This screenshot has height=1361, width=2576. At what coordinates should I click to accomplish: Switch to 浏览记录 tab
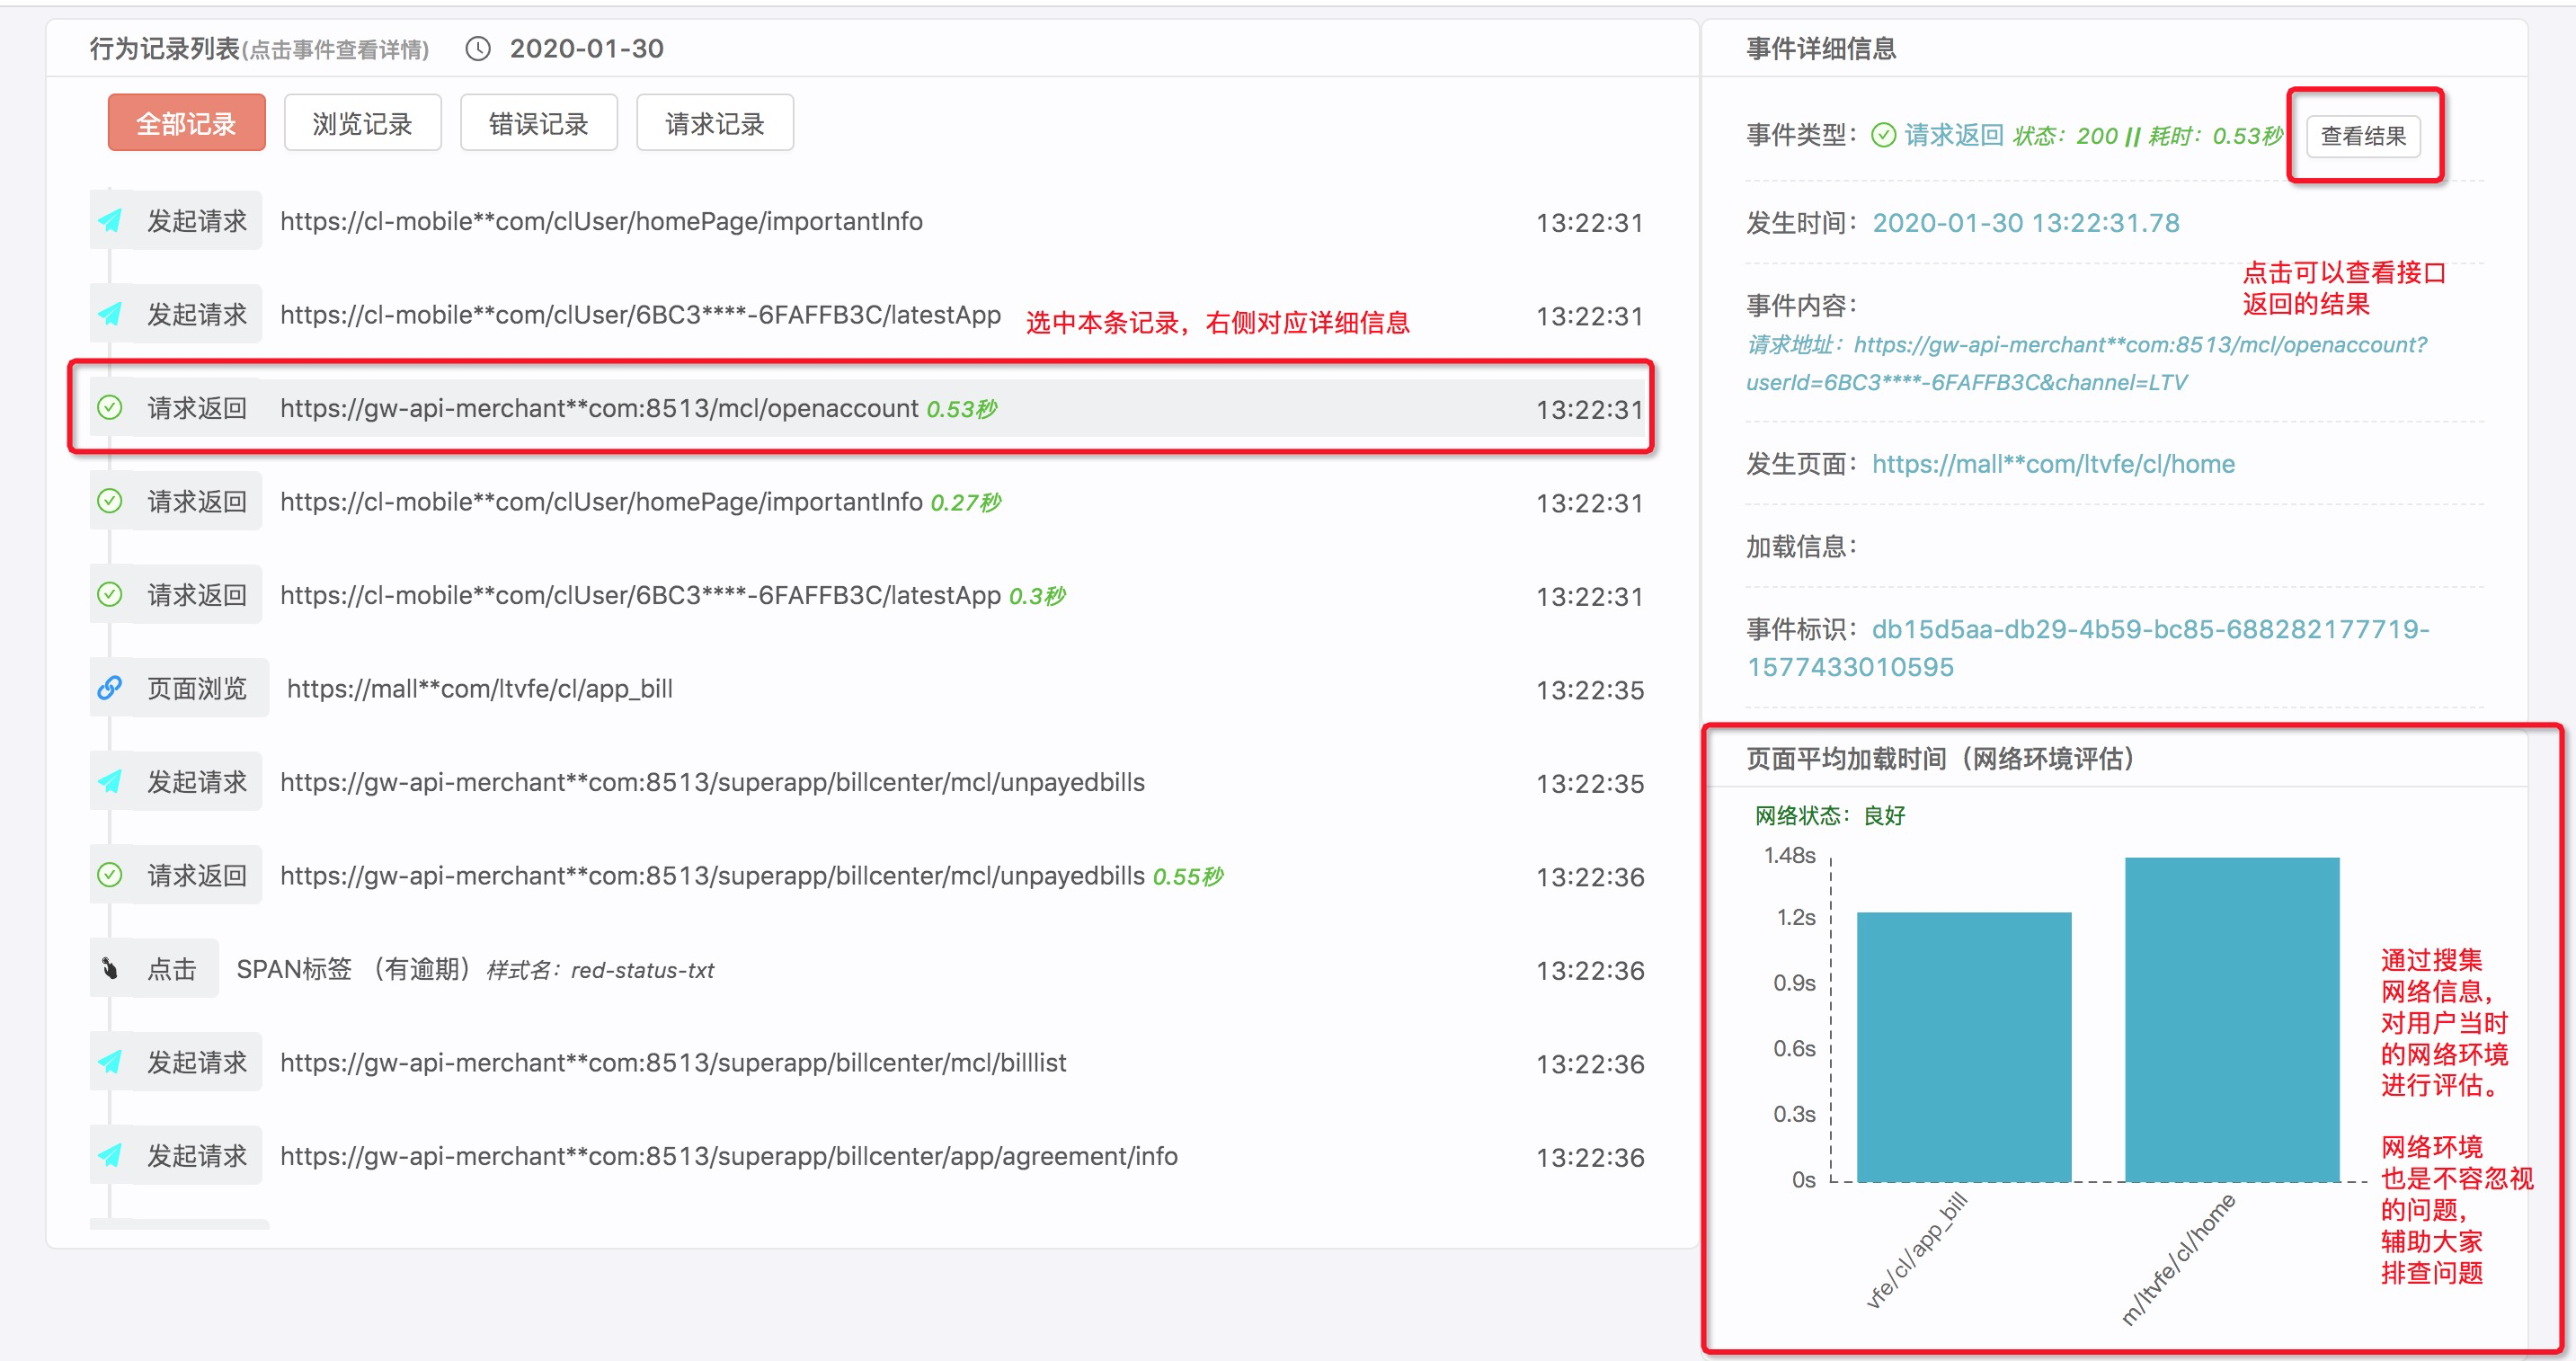point(362,123)
